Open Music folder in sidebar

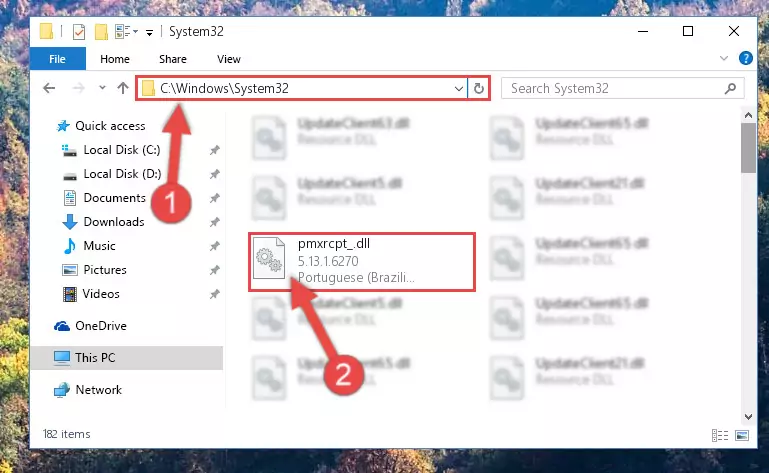point(100,246)
